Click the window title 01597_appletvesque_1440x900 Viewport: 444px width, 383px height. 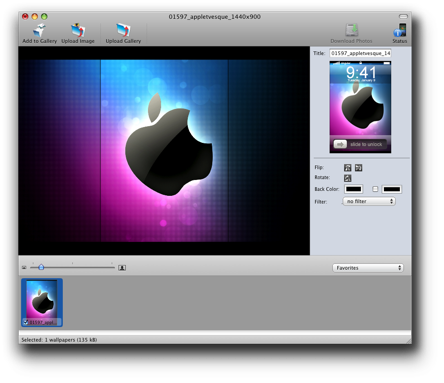[214, 16]
